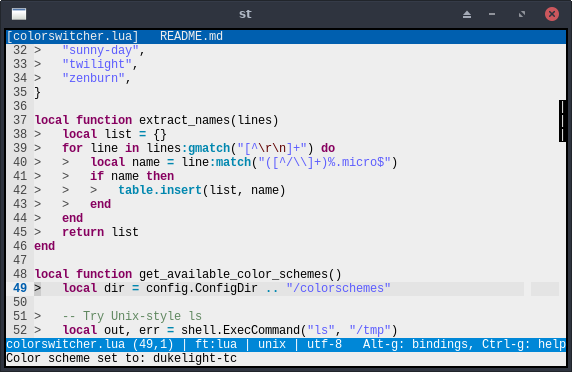Click the 'end' keyword on line 44
This screenshot has width=572, height=372.
73,218
